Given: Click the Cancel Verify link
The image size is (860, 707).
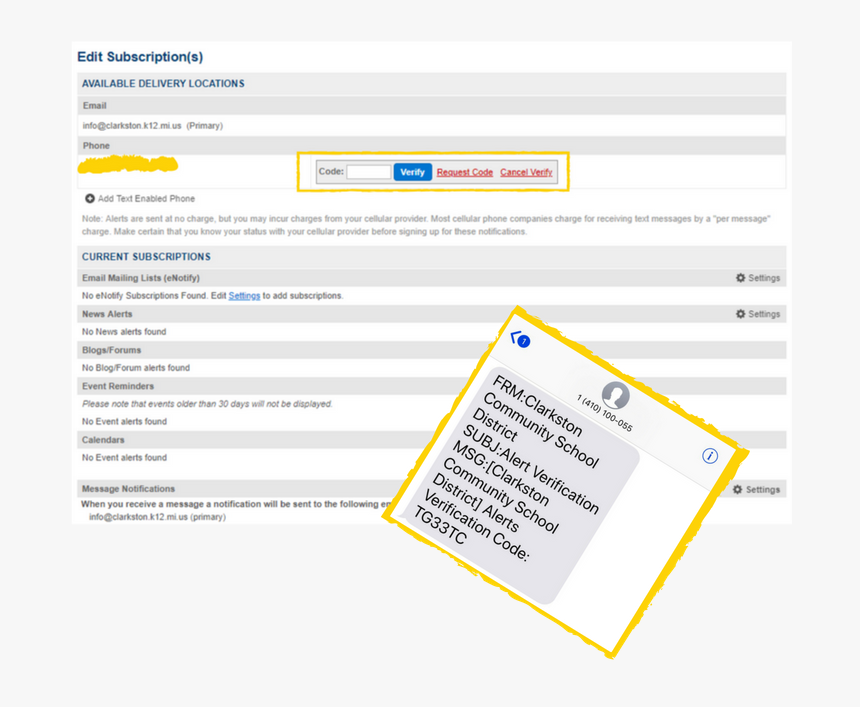Looking at the screenshot, I should click(x=526, y=172).
